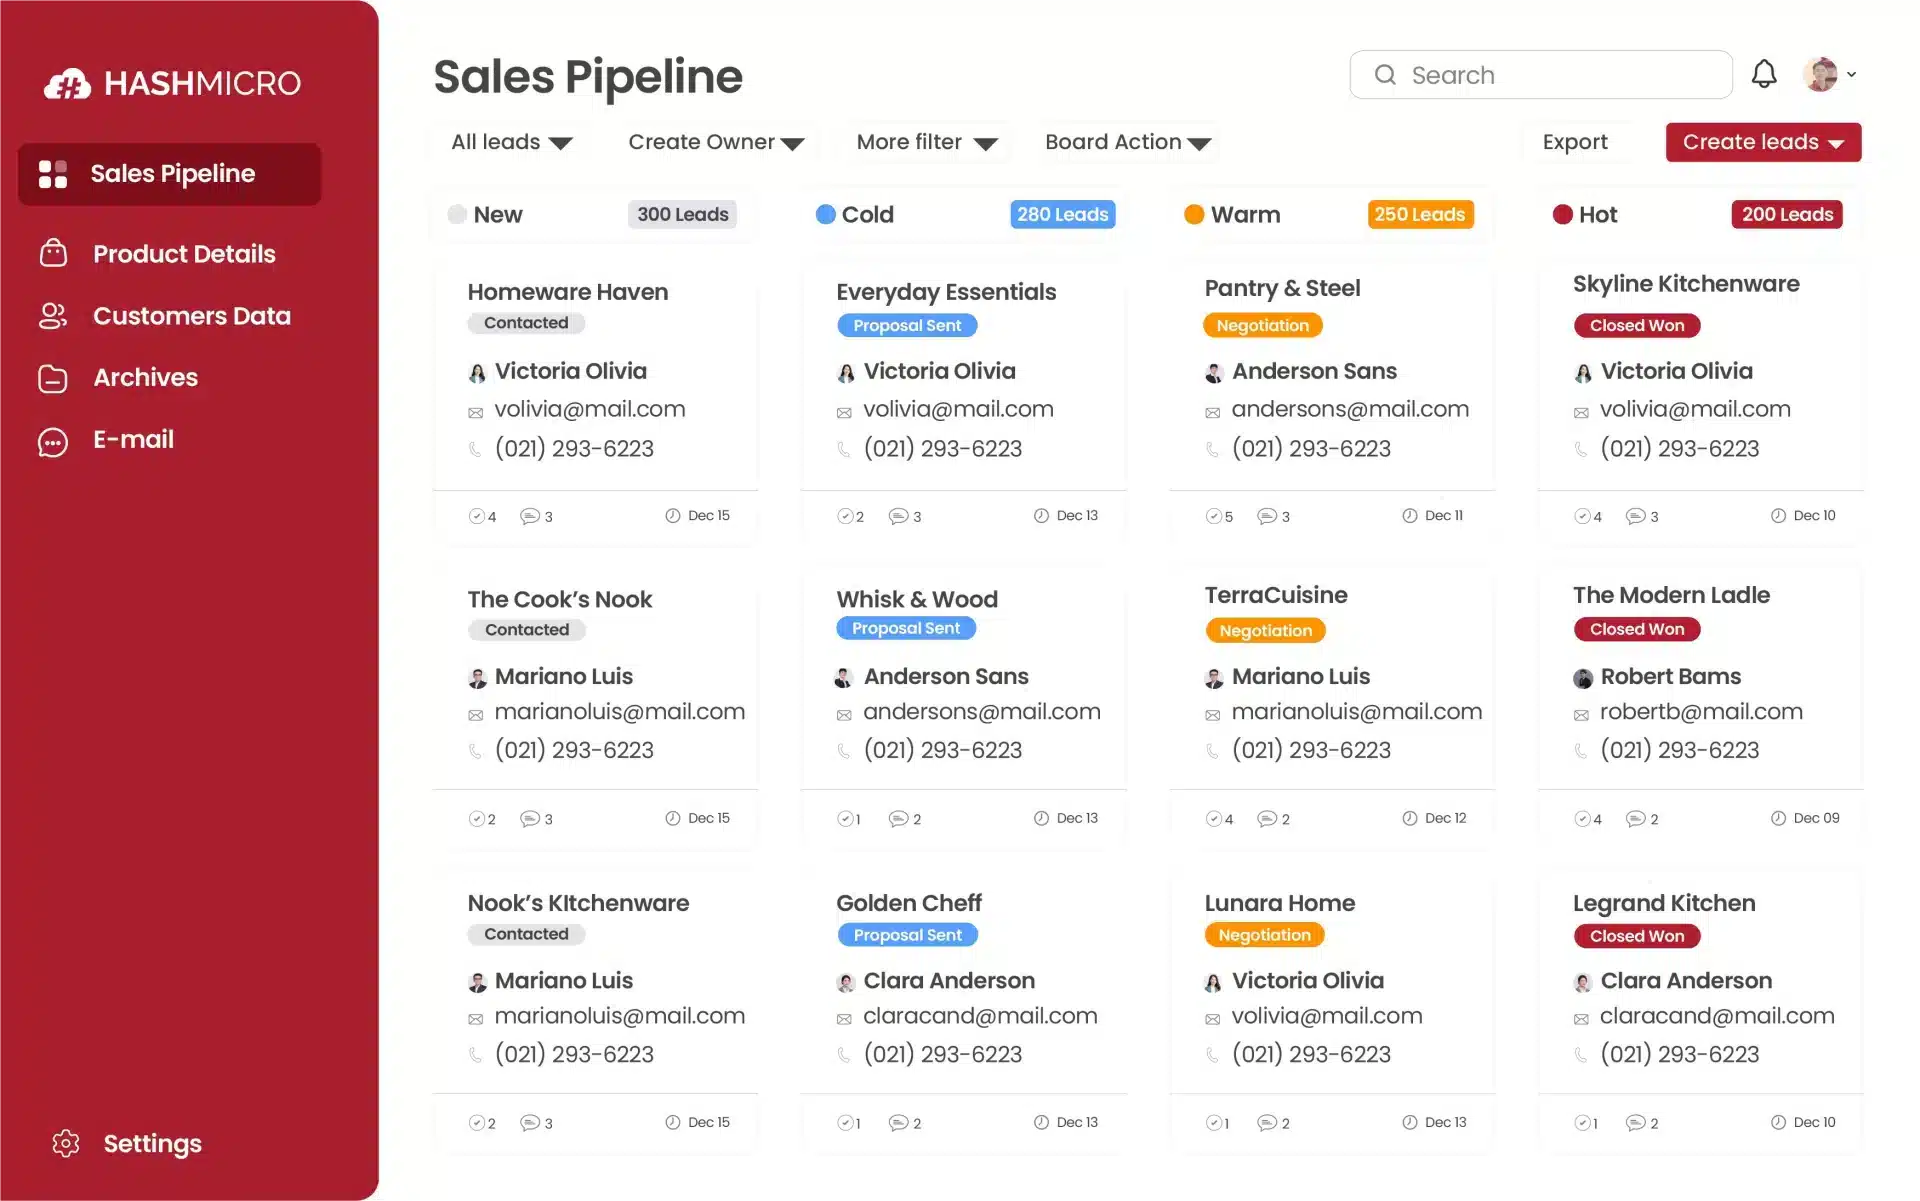The image size is (1920, 1201).
Task: Click the Contacted status badge on Homeware Haven
Action: [526, 322]
